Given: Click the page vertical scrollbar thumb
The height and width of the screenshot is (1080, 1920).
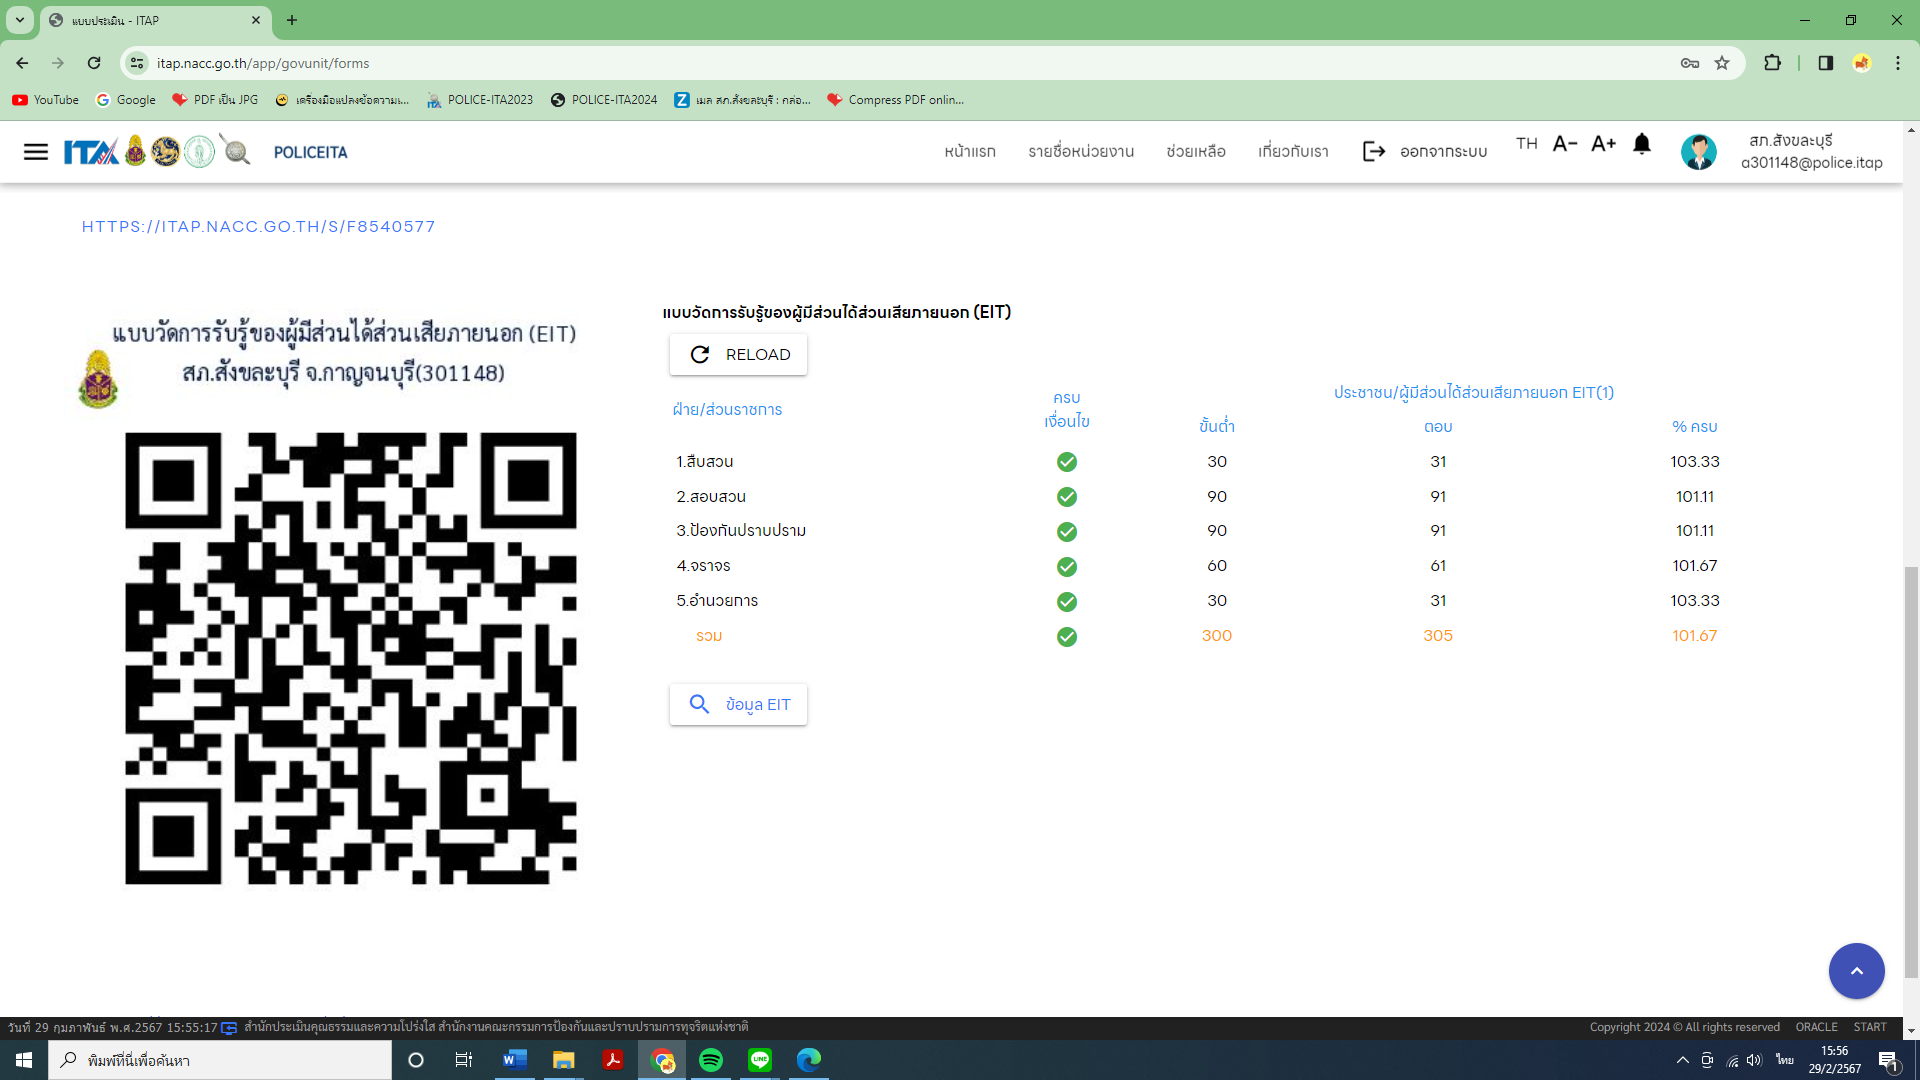Looking at the screenshot, I should pyautogui.click(x=1911, y=770).
